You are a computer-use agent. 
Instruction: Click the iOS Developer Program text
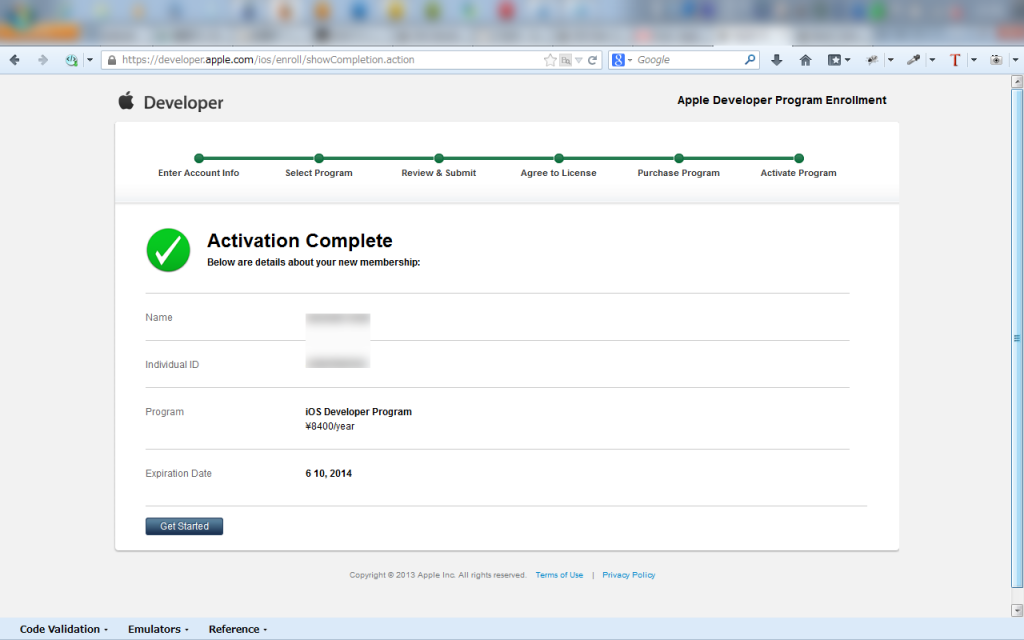(359, 412)
